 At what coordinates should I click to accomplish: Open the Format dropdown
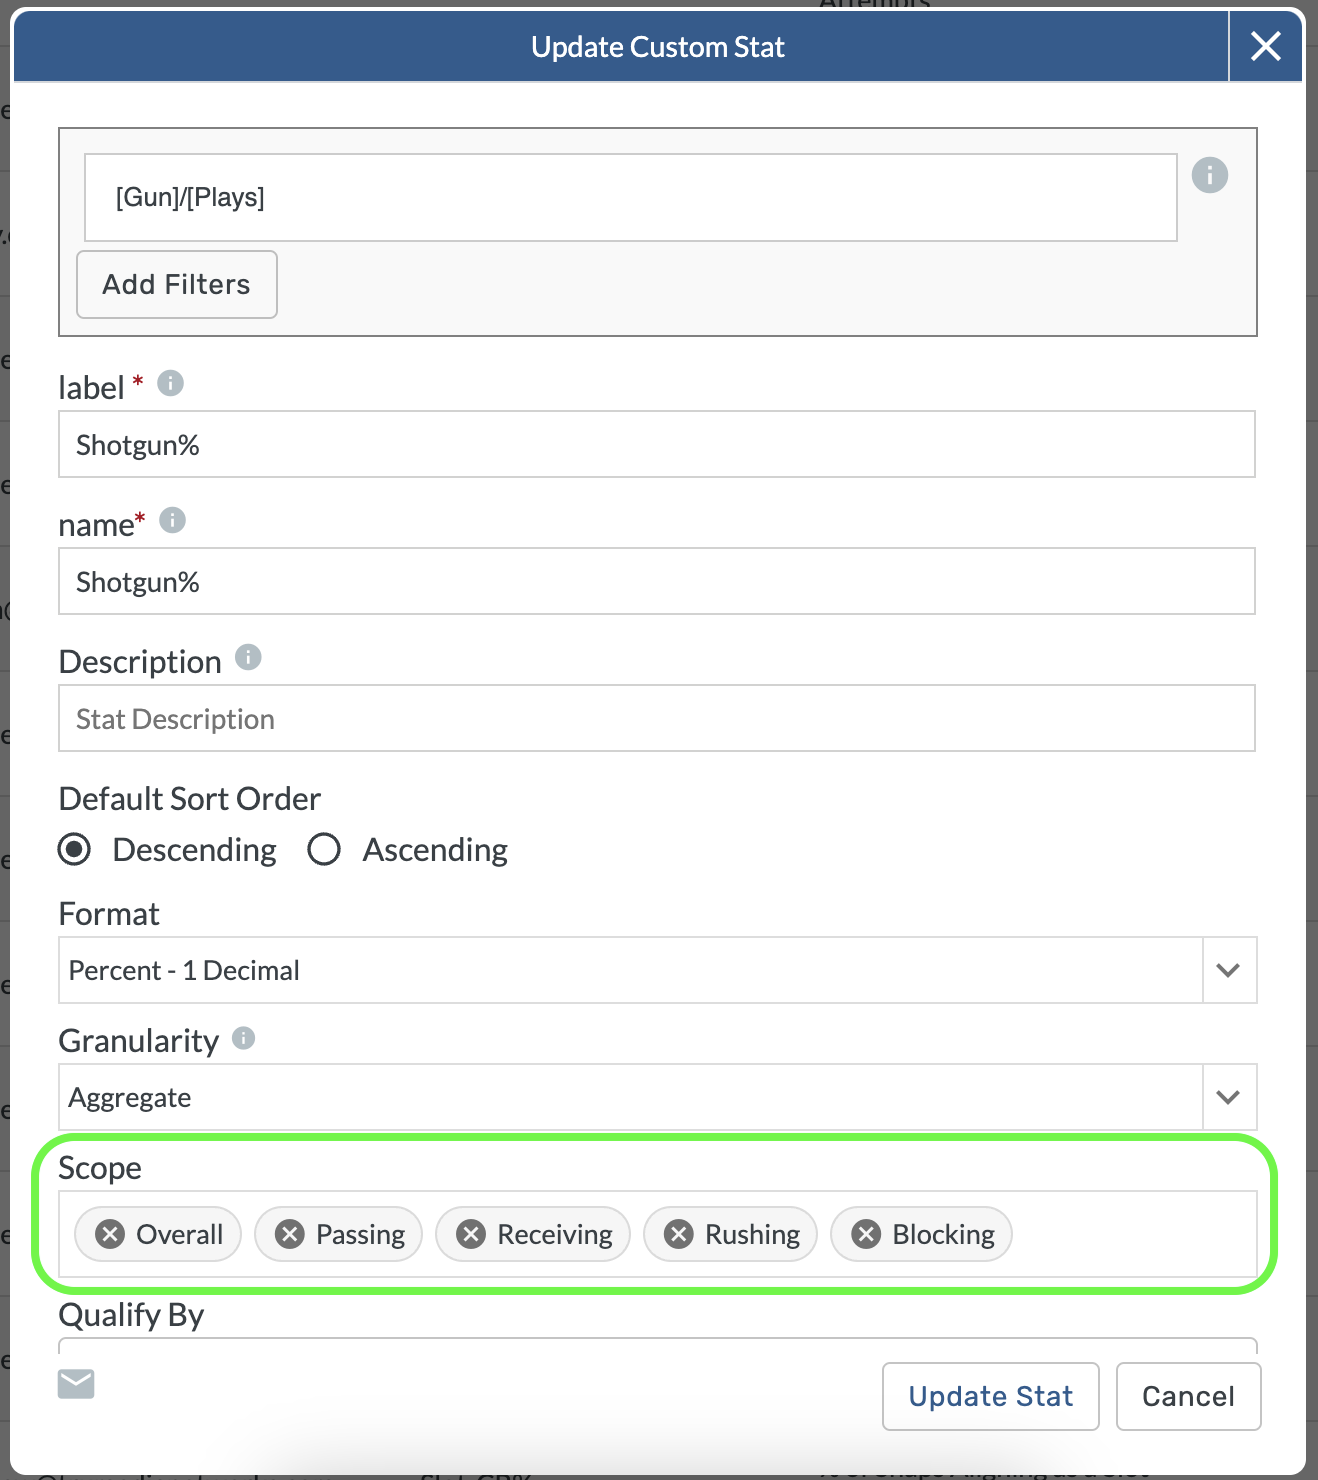[1228, 970]
